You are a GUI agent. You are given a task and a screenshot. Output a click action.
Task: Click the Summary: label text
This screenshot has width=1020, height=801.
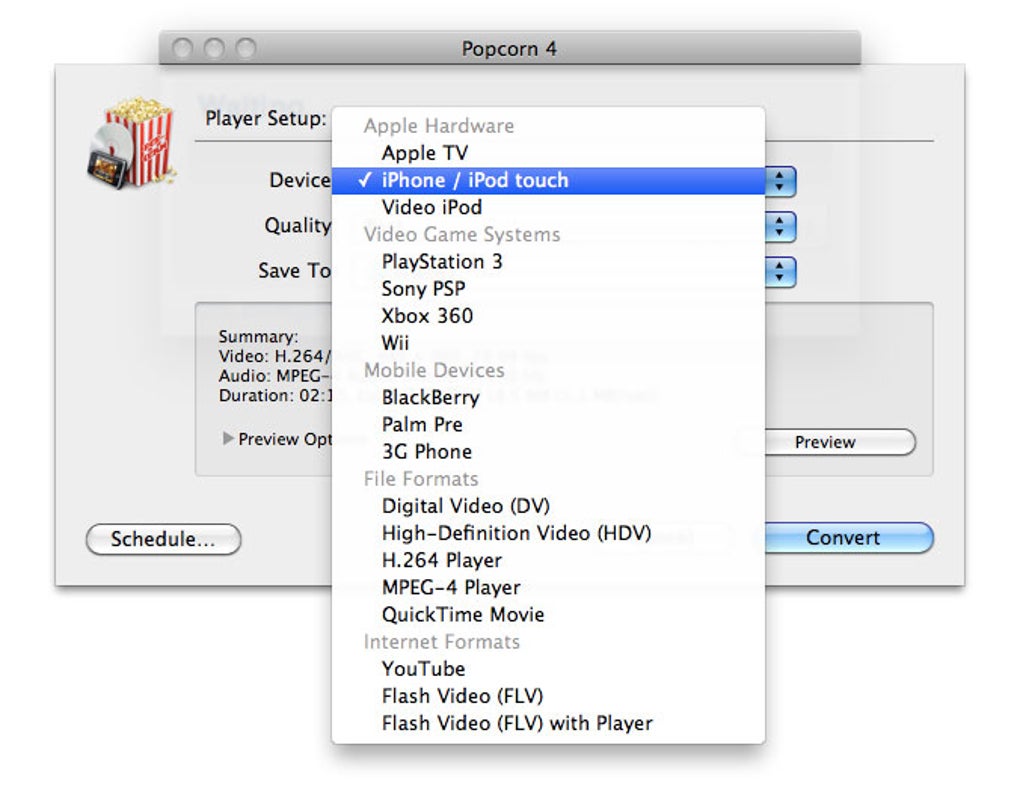[x=258, y=336]
